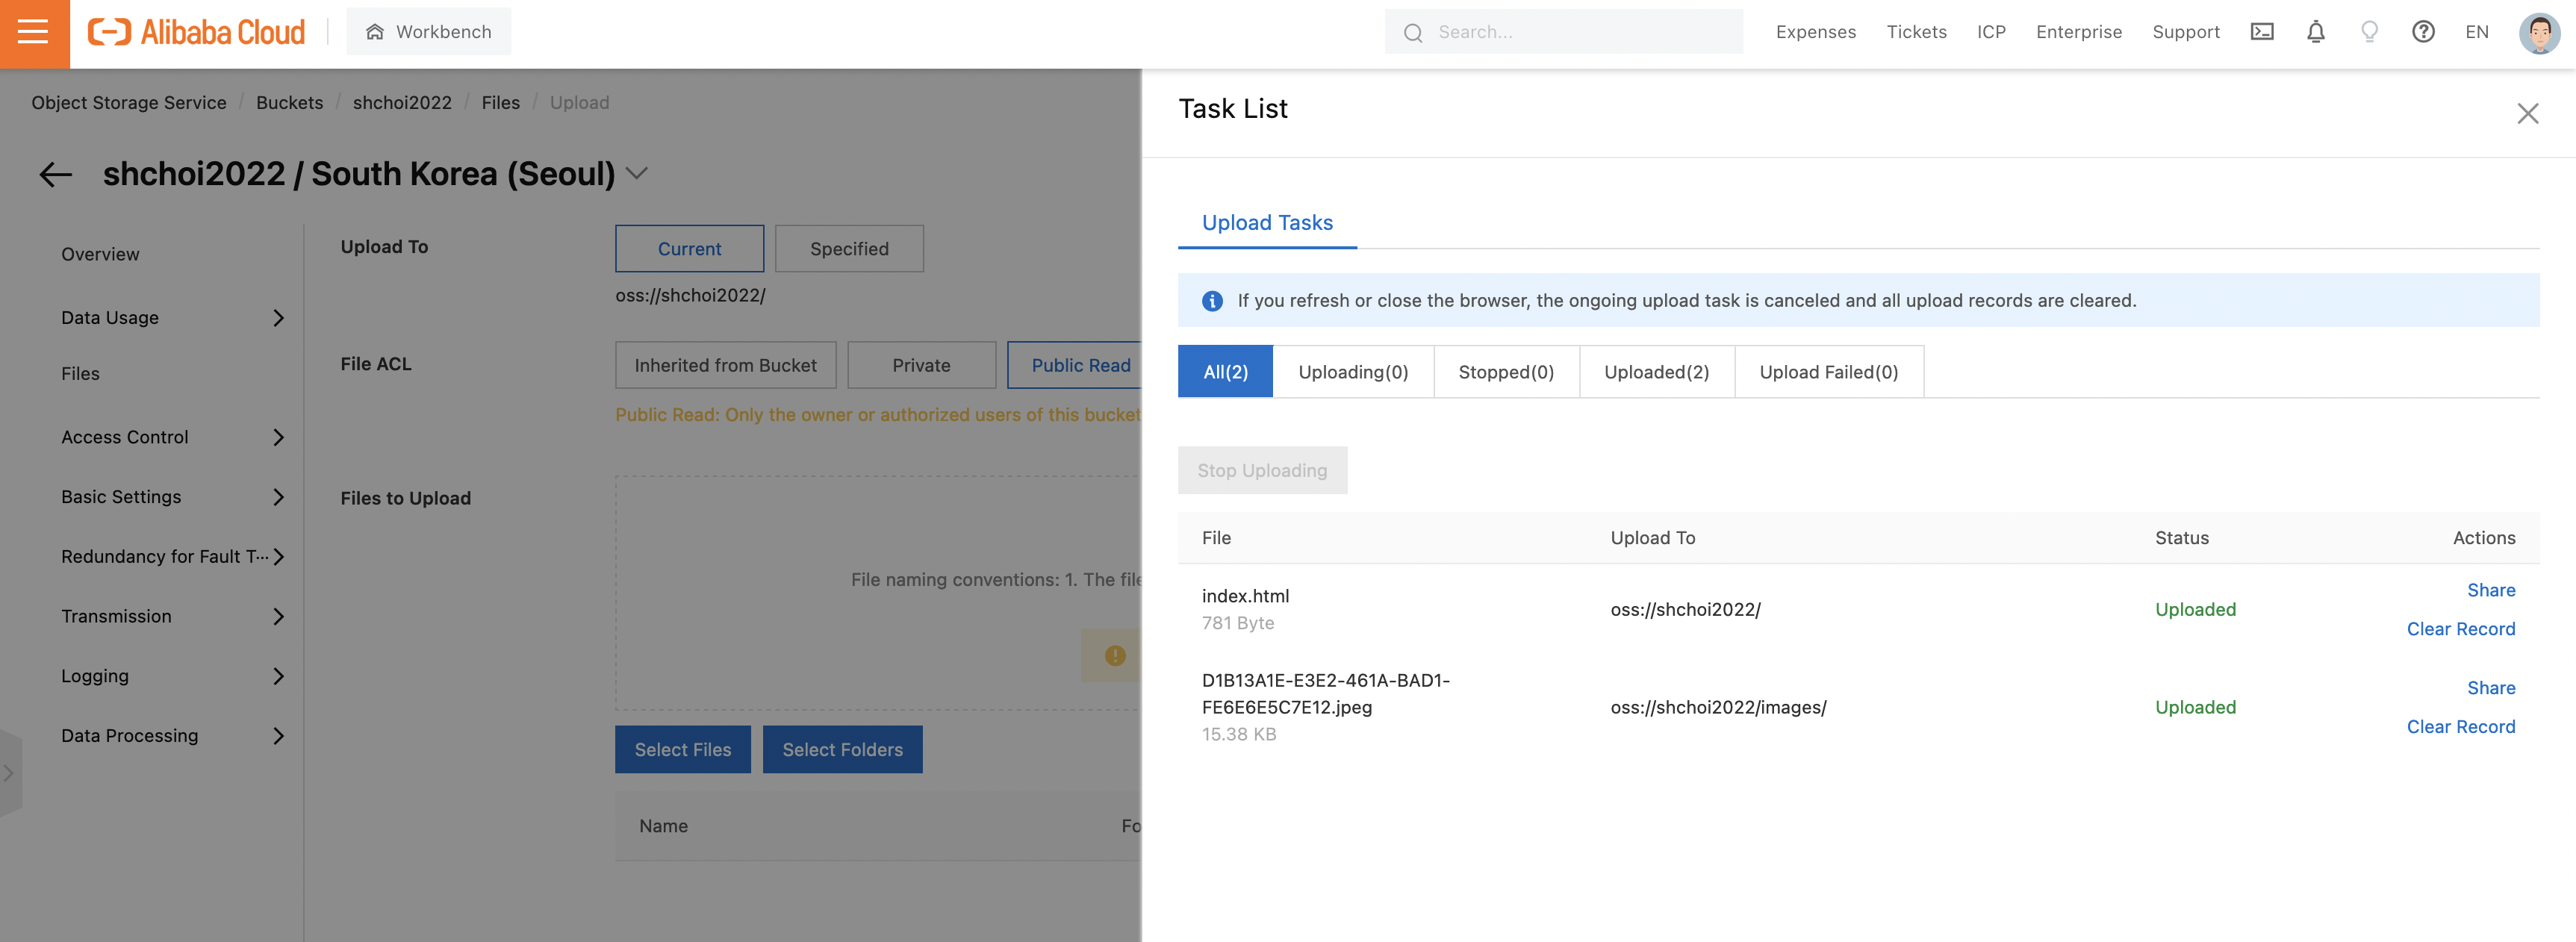Open the bucket switcher dropdown chevron
This screenshot has height=942, width=2576.
pos(637,174)
